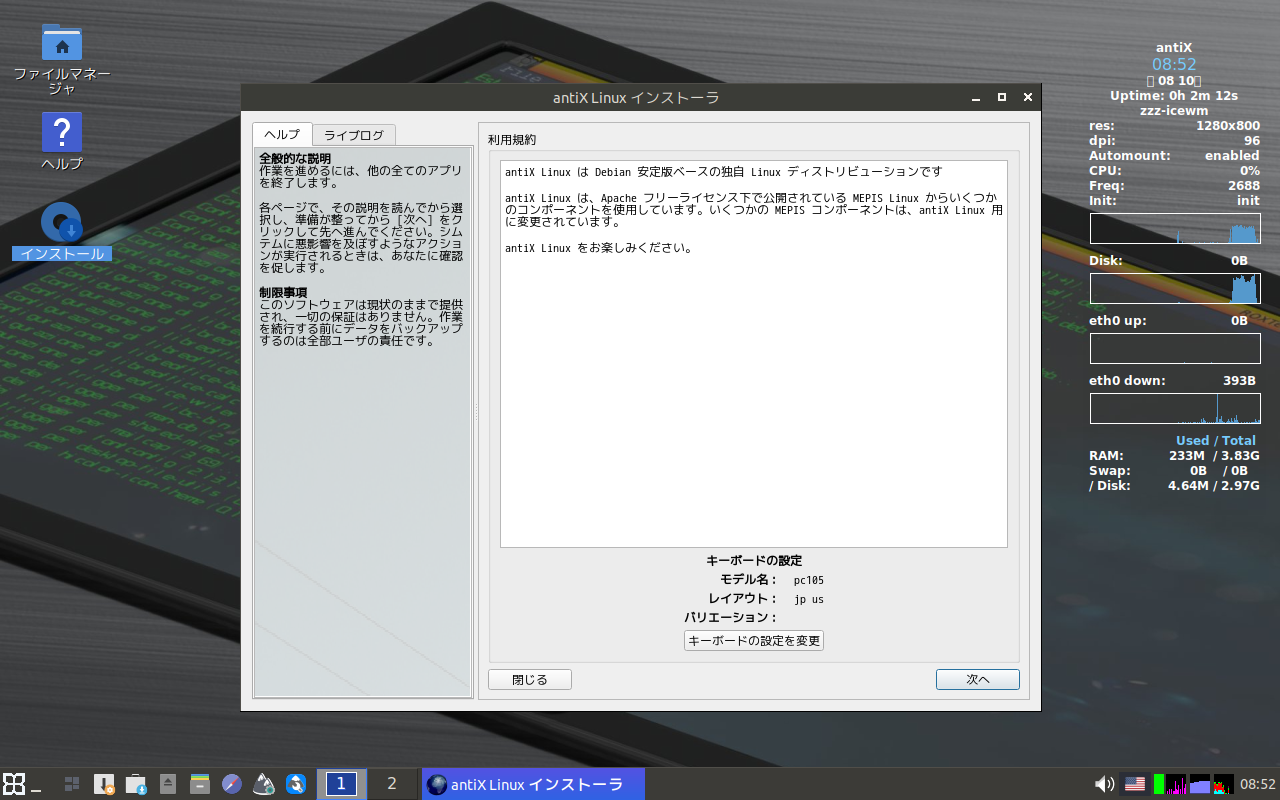Click the splitter handle beside the help panel
This screenshot has height=800, width=1280.
tap(475, 412)
